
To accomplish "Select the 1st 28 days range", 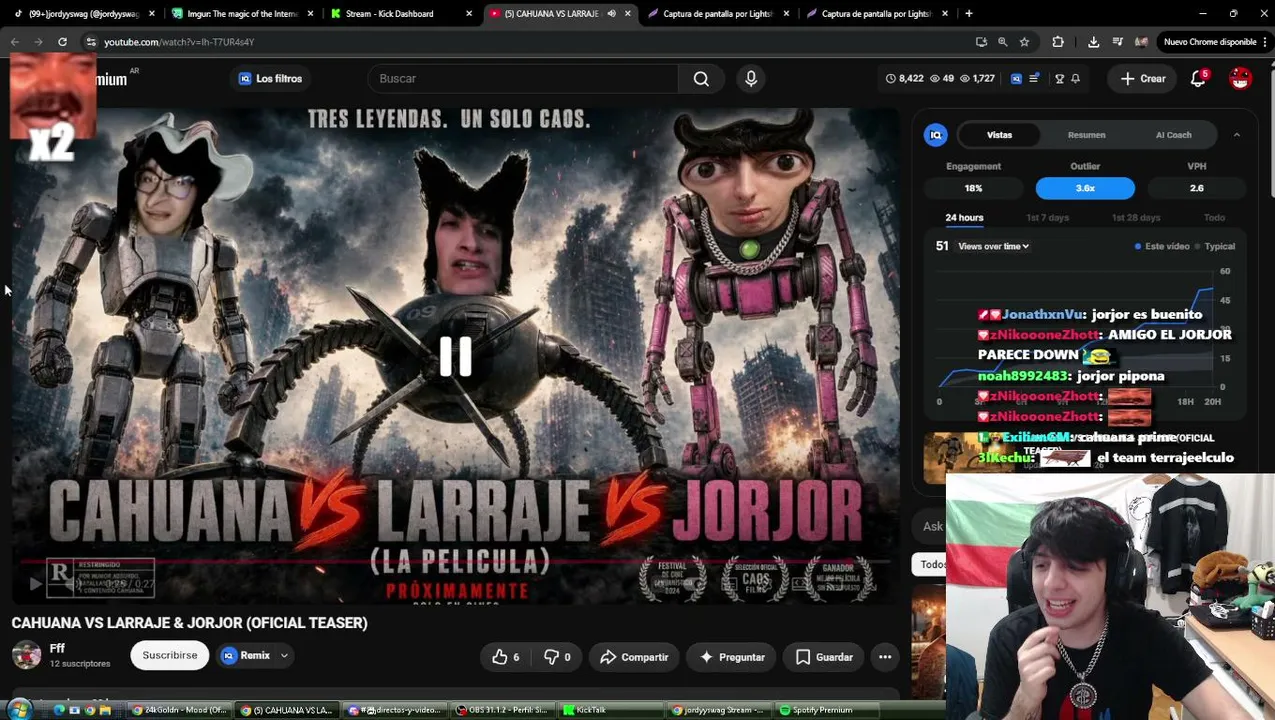I will [x=1135, y=217].
